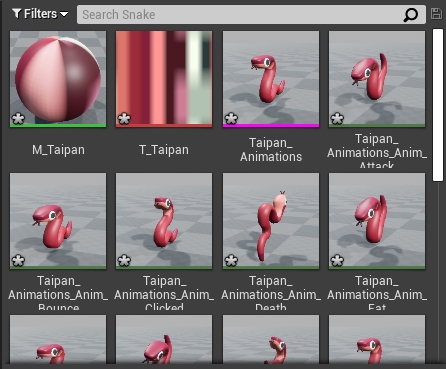446x369 pixels.
Task: Select the Taipan_Animations skeletal mesh thumbnail
Action: (271, 79)
